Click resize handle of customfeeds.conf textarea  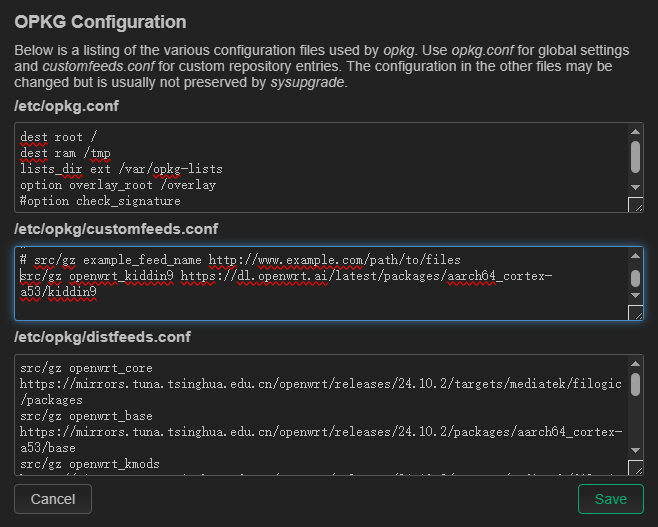(635, 313)
